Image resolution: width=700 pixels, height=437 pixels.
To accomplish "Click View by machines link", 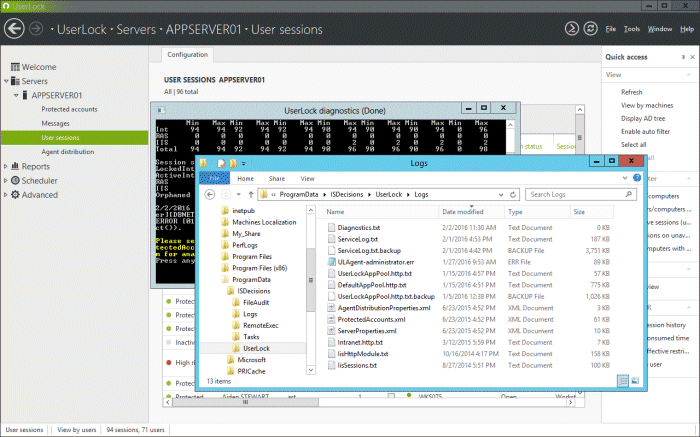I will coord(647,105).
